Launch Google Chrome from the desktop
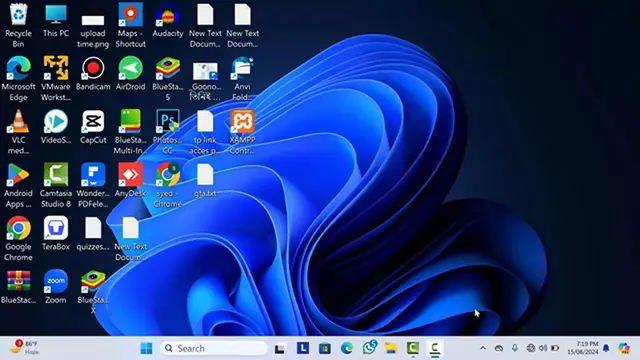640x360 pixels. 18,239
